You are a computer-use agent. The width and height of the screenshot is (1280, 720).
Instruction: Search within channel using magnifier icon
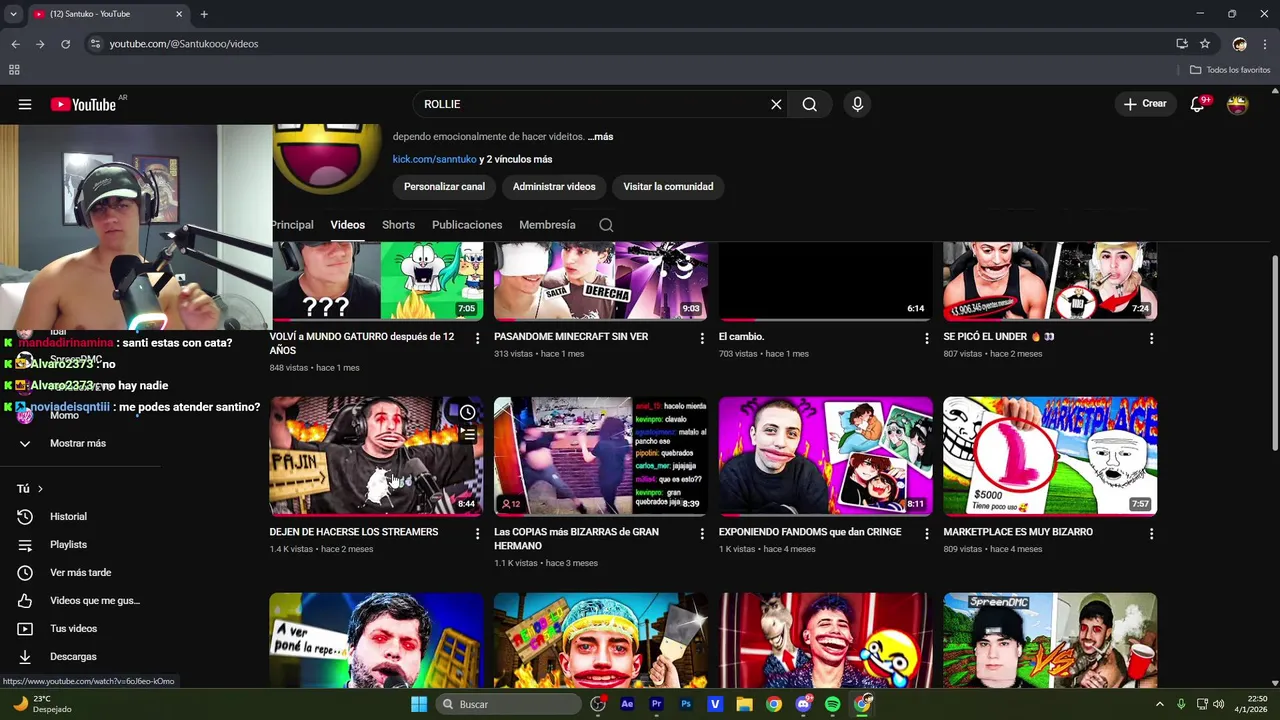[606, 225]
